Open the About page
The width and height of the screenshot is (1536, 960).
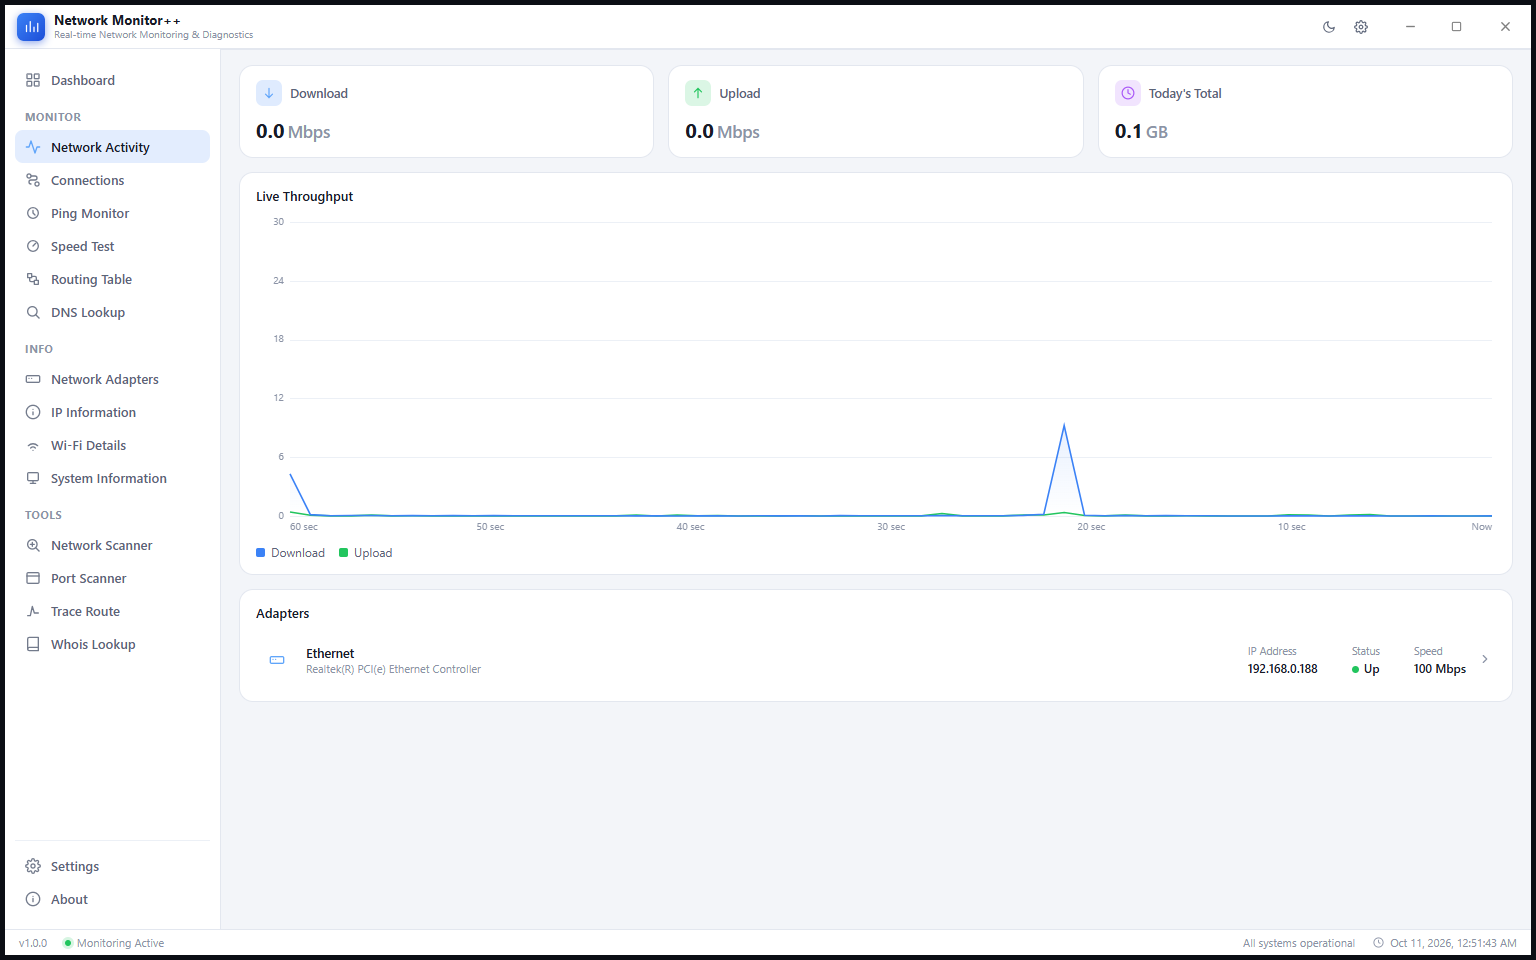click(x=112, y=899)
